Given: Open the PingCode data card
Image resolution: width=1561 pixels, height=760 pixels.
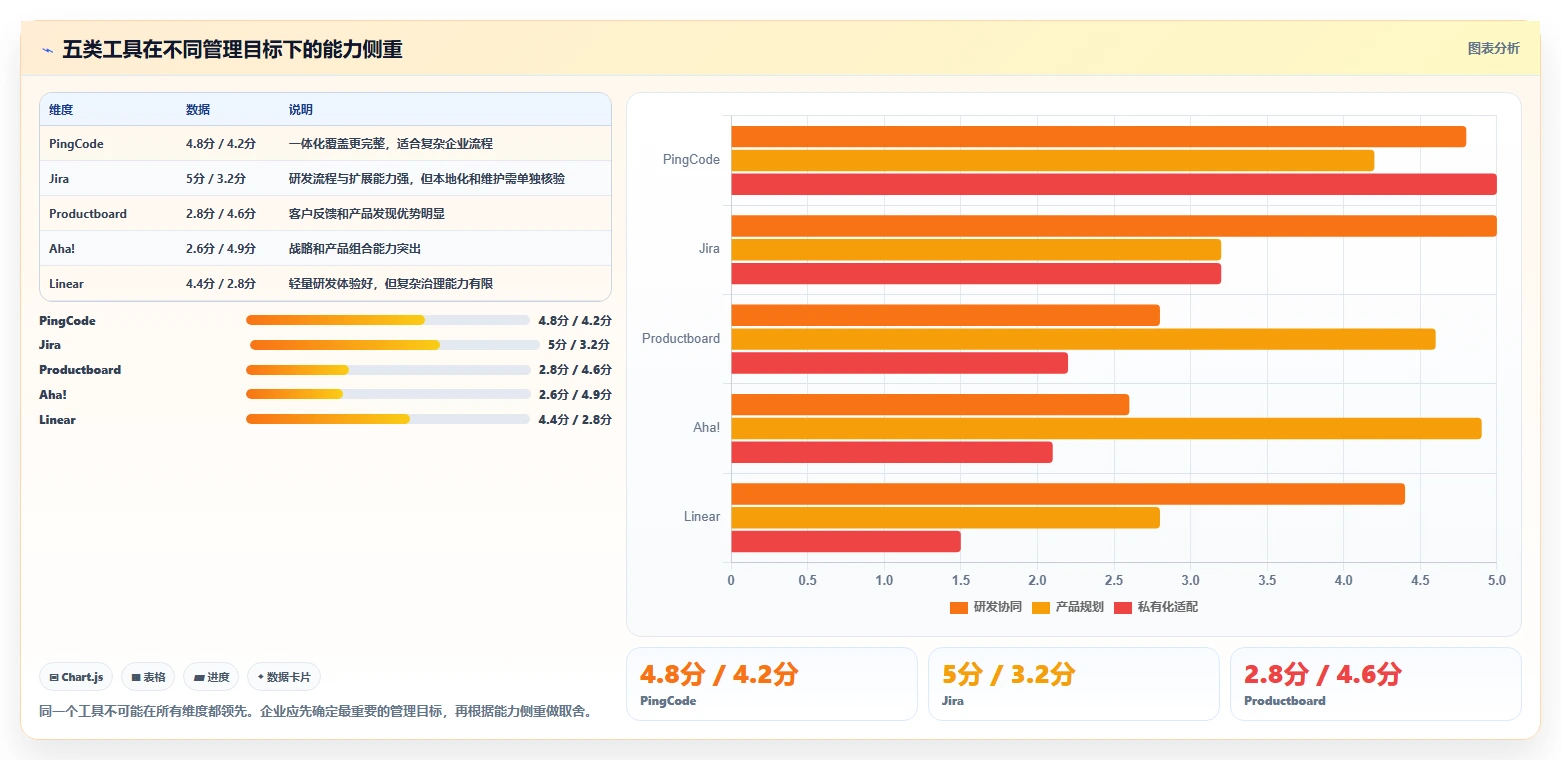Looking at the screenshot, I should [x=771, y=684].
